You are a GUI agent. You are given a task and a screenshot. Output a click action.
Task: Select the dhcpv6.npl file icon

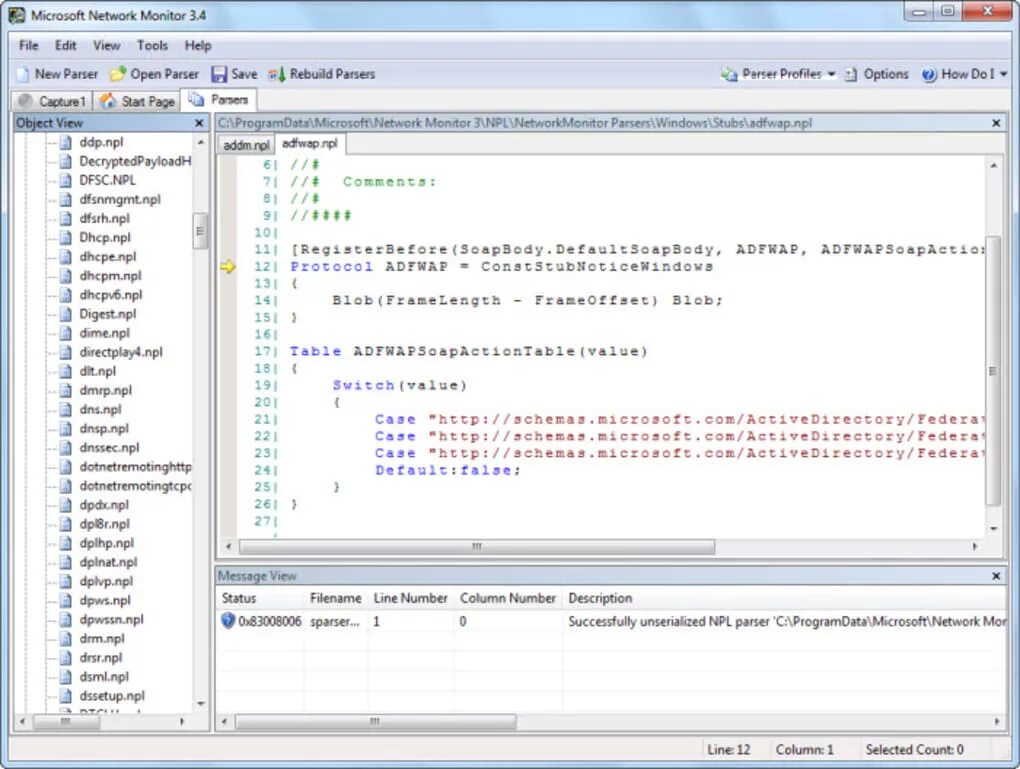tap(66, 295)
